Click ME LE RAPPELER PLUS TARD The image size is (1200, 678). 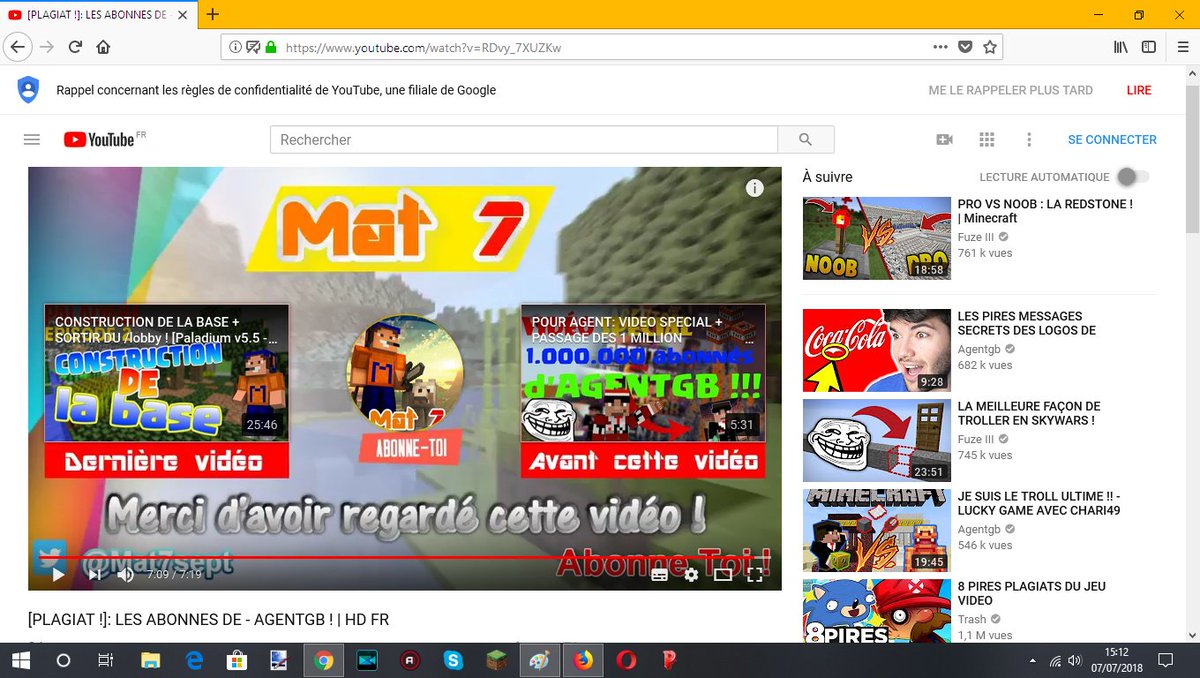click(x=1010, y=90)
